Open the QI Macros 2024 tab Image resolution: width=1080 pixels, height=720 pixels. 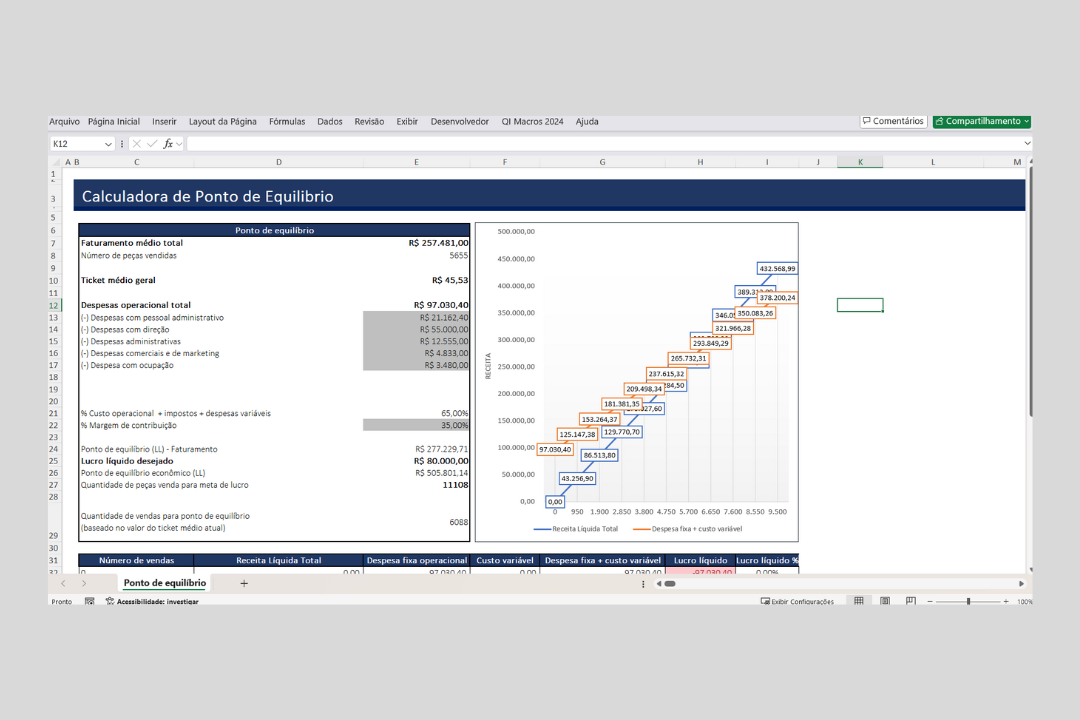pos(532,122)
